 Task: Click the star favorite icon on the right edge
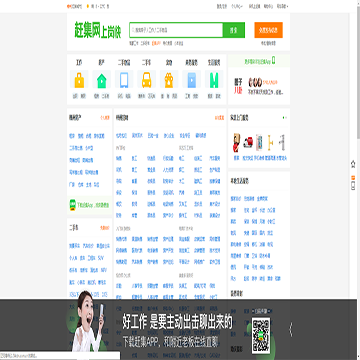(353, 164)
